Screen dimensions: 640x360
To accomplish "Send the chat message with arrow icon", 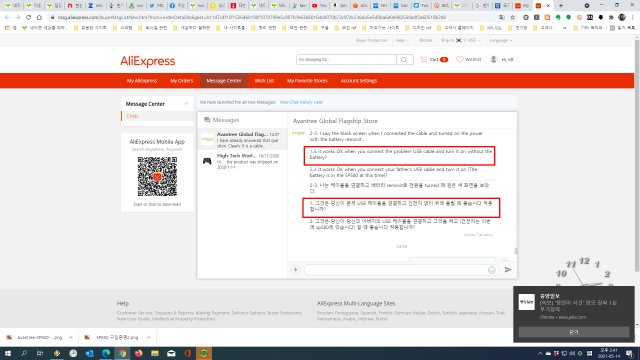I will 508,269.
